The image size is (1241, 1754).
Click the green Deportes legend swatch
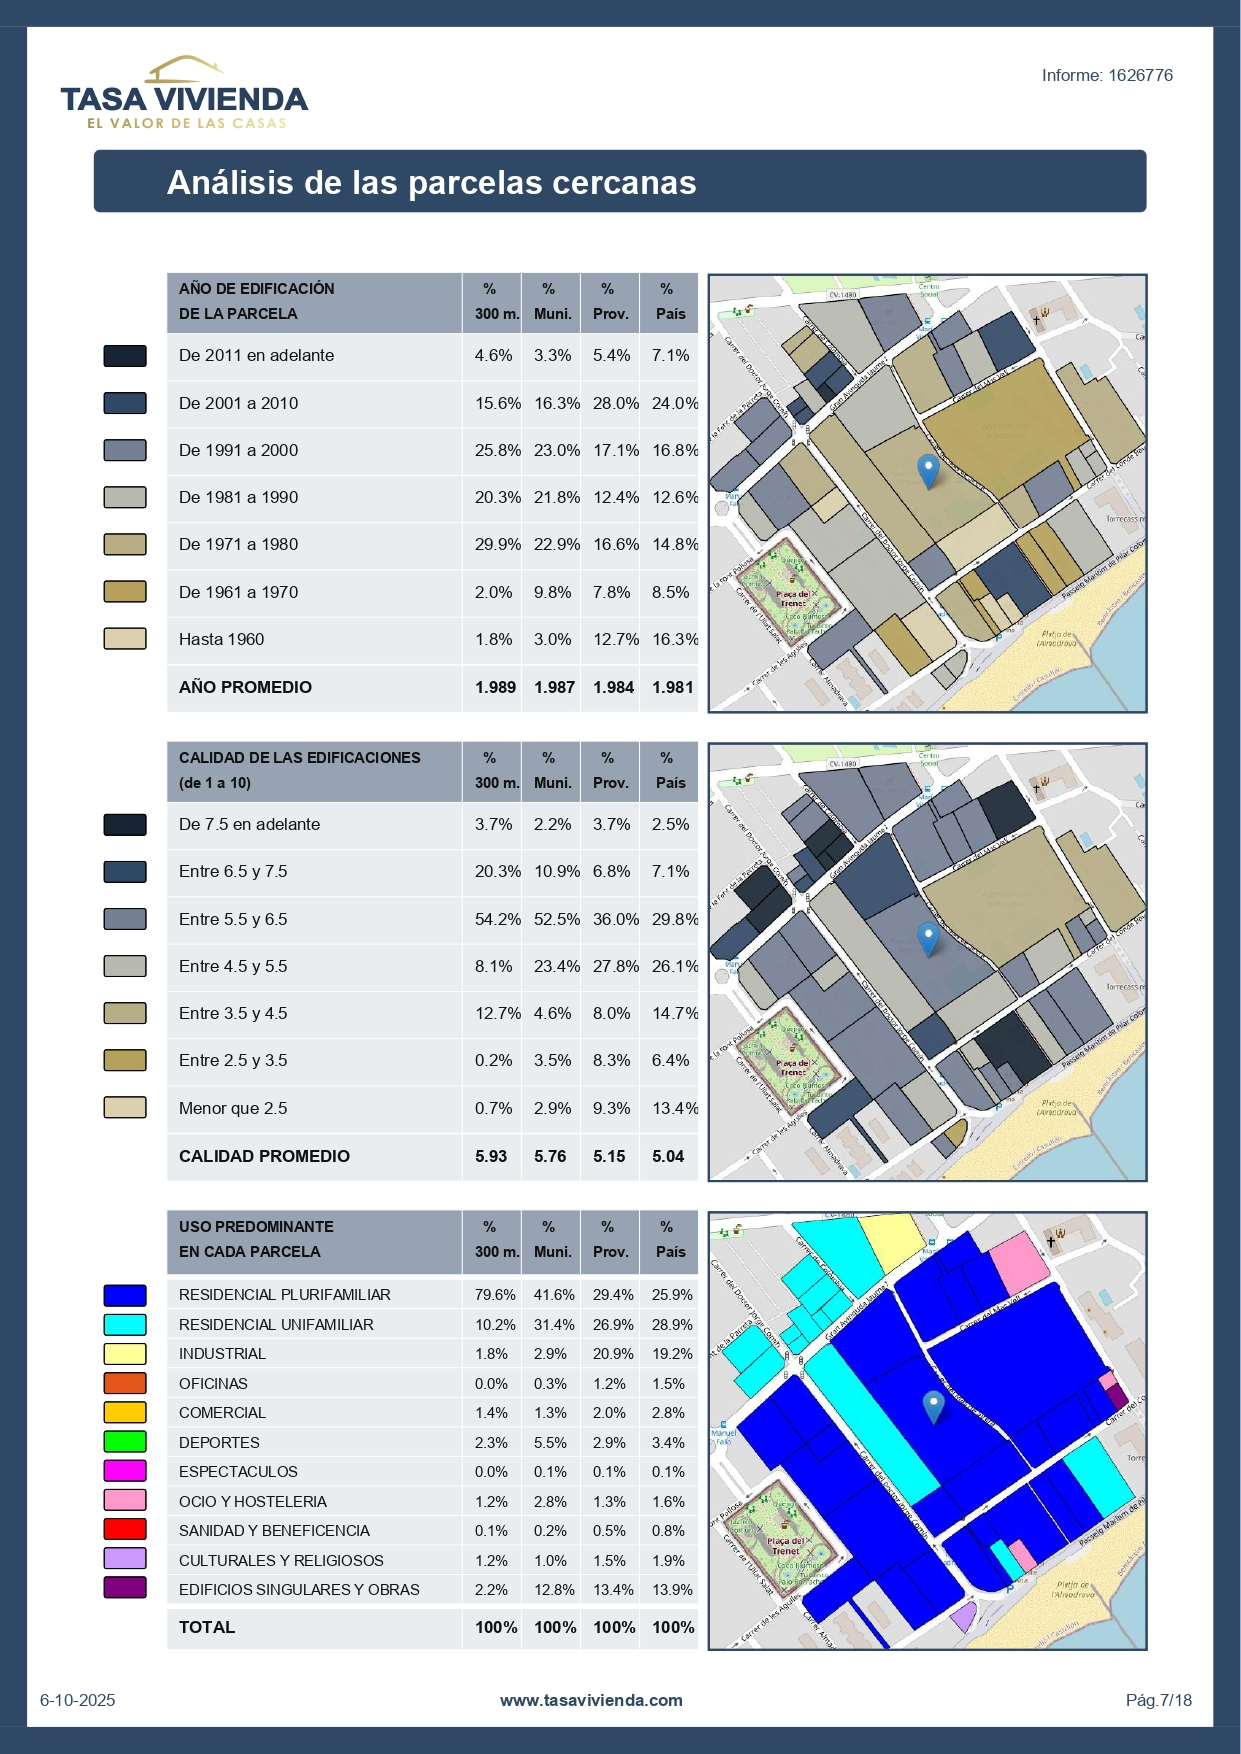125,1442
